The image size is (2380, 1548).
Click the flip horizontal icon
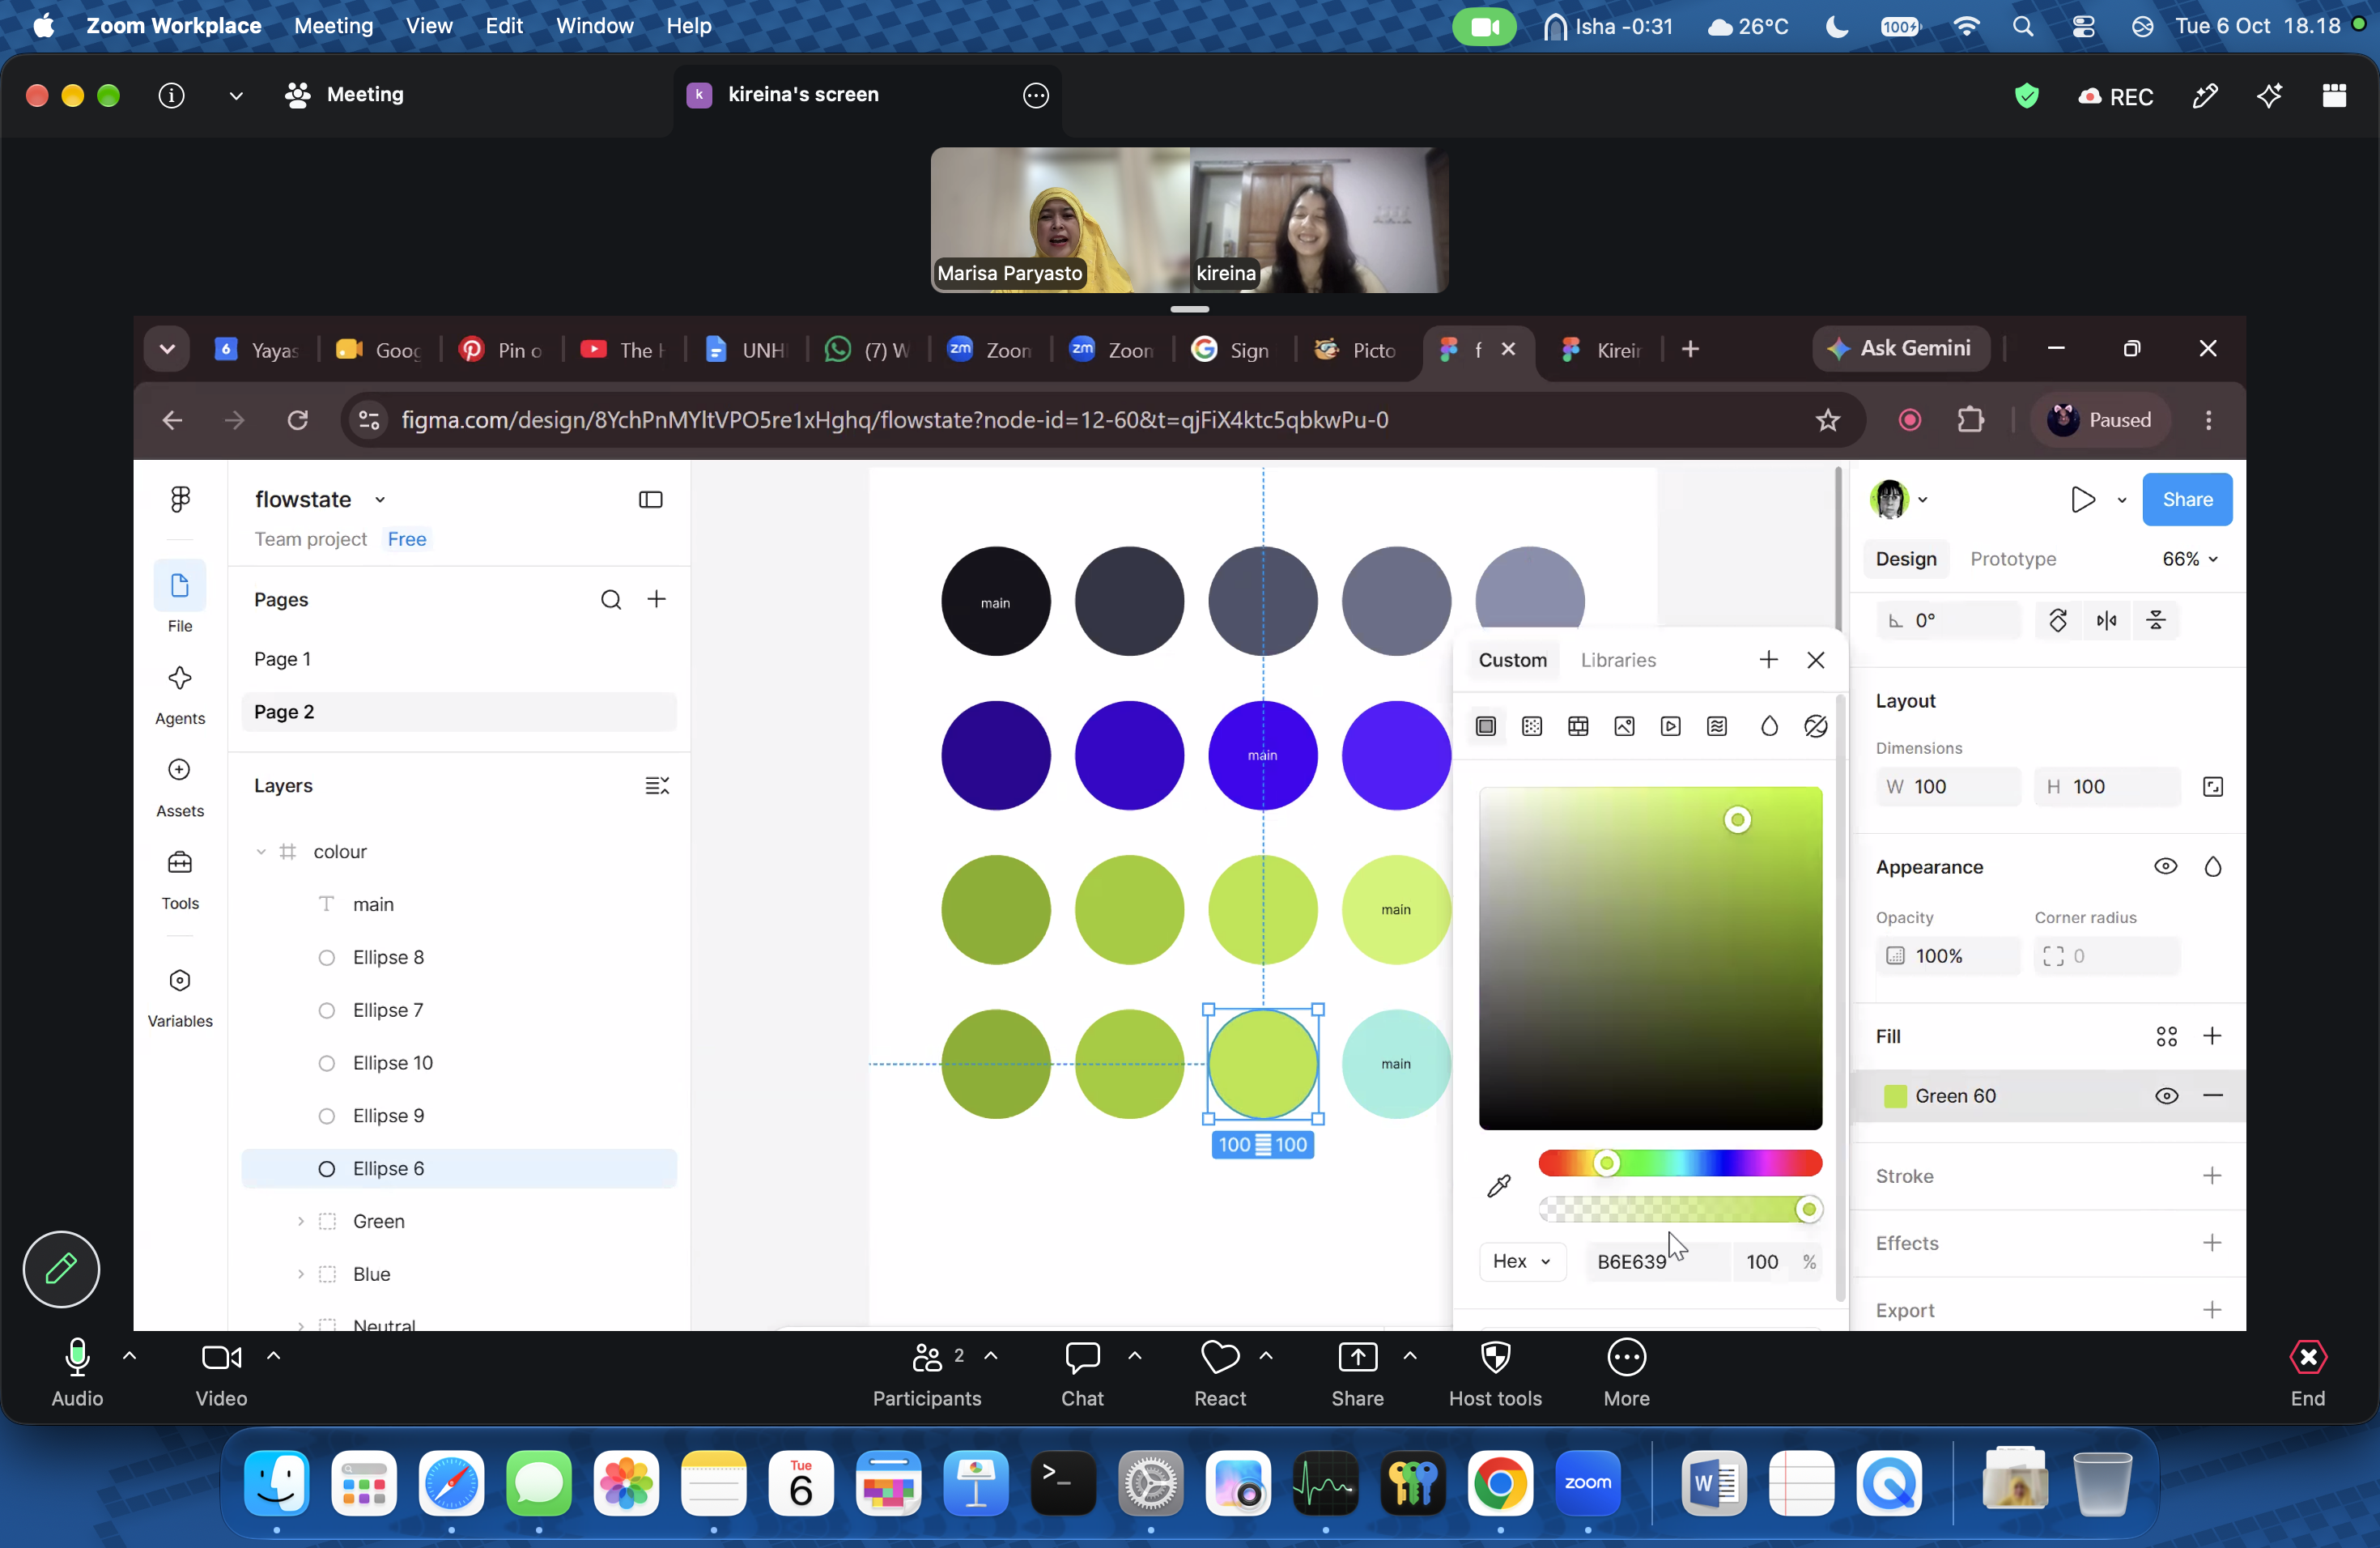pos(2107,620)
